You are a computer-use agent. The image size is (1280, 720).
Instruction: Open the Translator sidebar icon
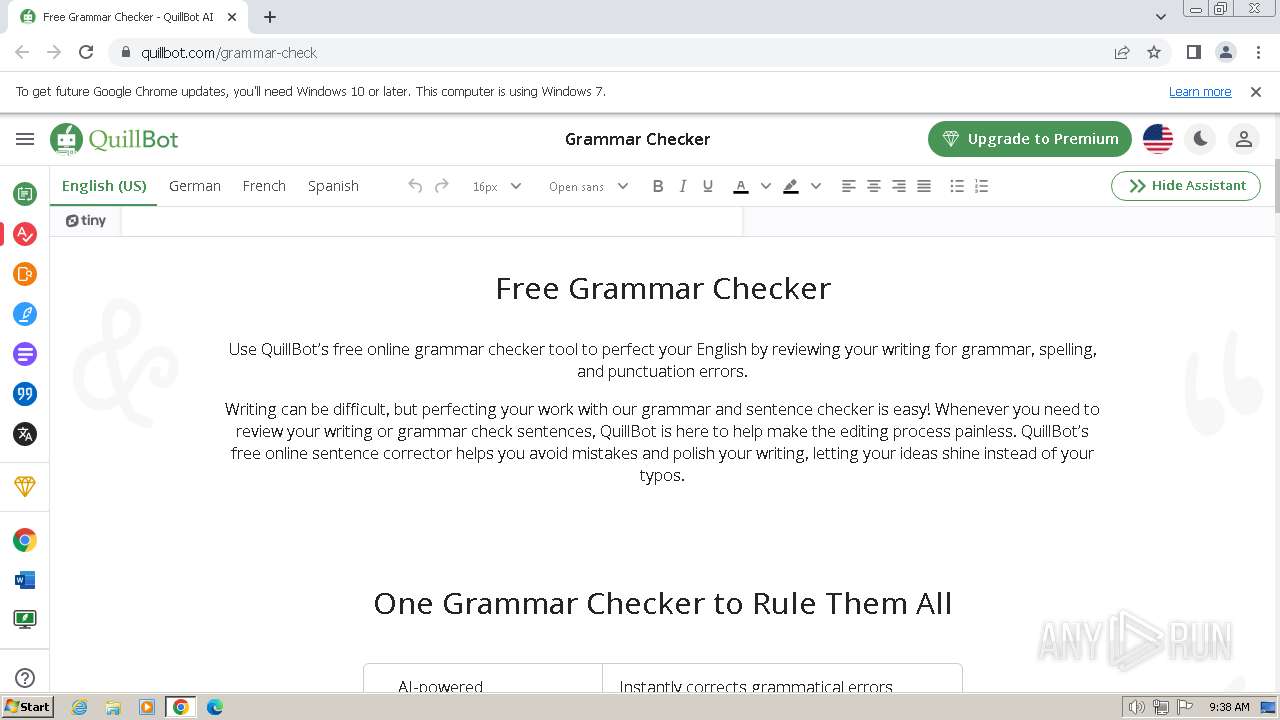25,434
